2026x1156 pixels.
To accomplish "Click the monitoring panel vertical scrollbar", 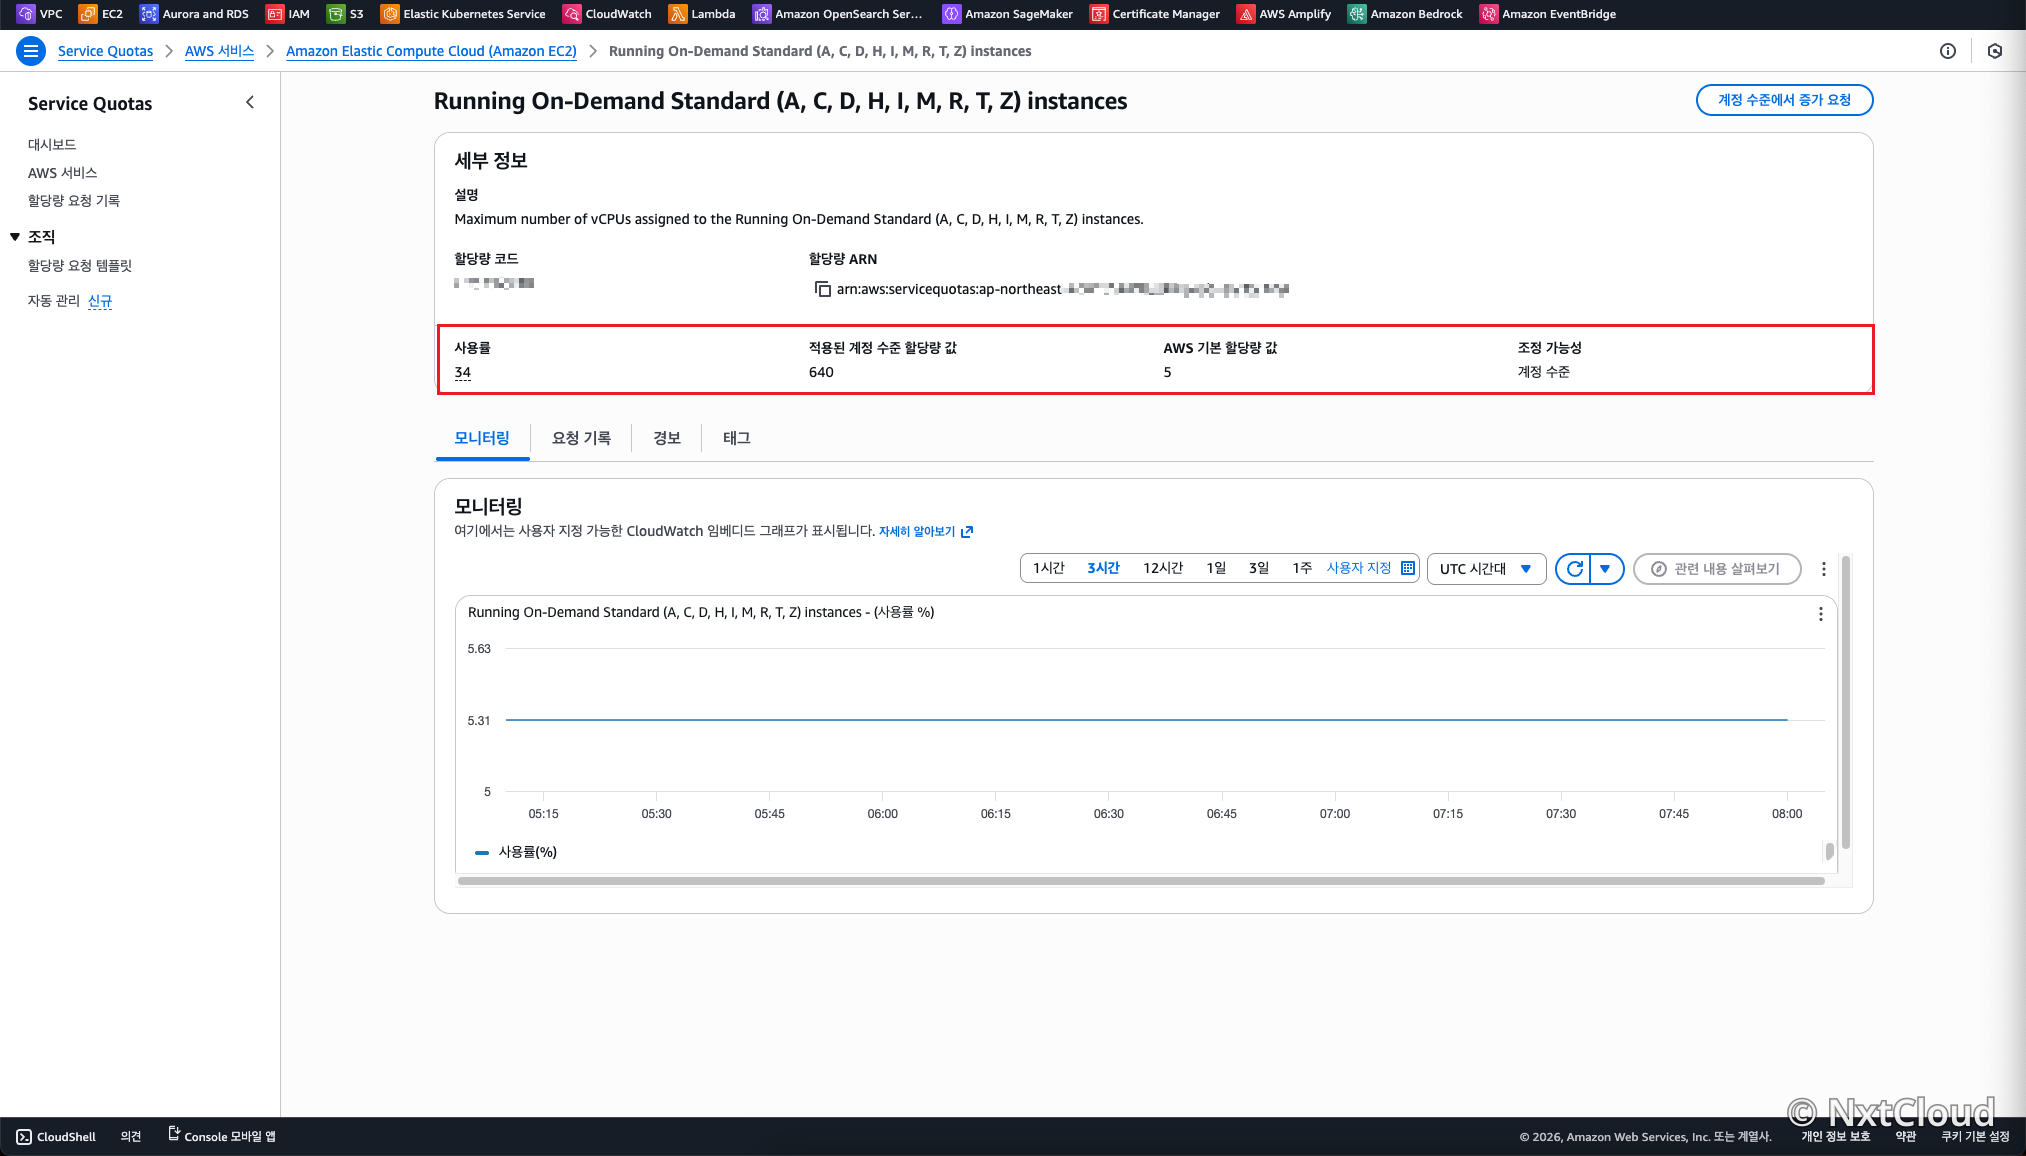I will click(1845, 702).
